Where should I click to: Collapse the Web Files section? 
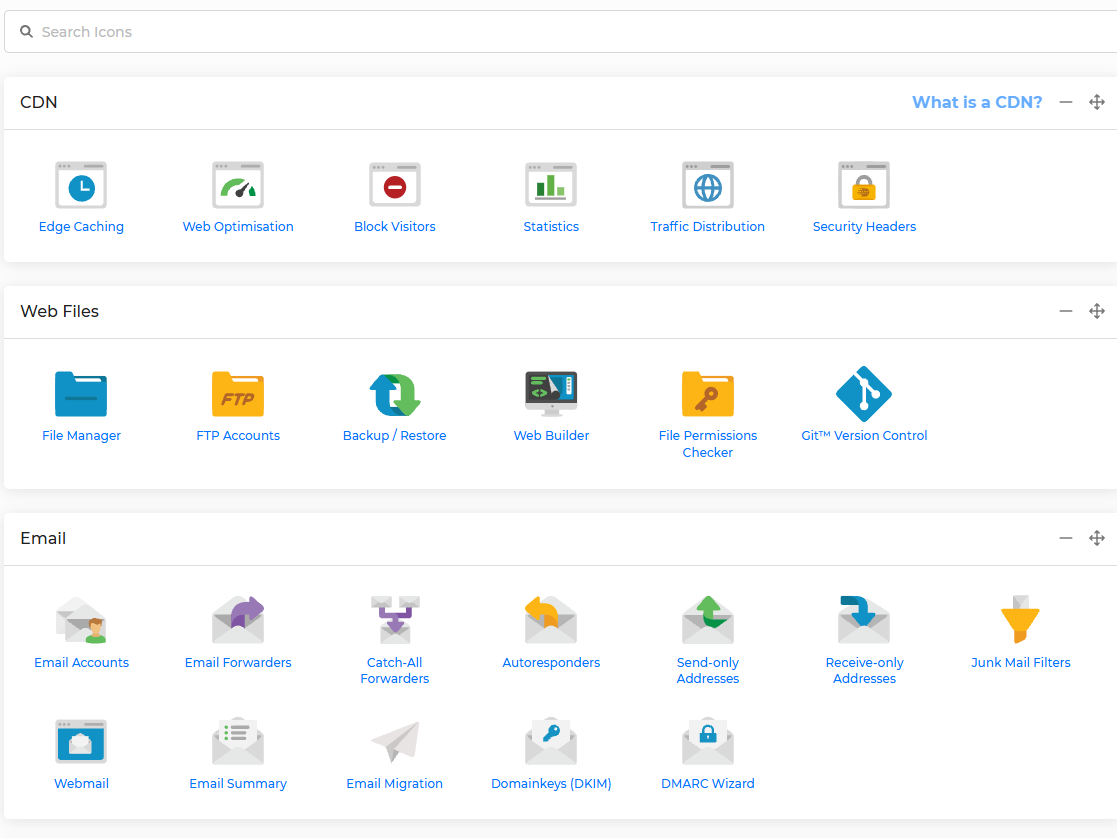[x=1066, y=311]
